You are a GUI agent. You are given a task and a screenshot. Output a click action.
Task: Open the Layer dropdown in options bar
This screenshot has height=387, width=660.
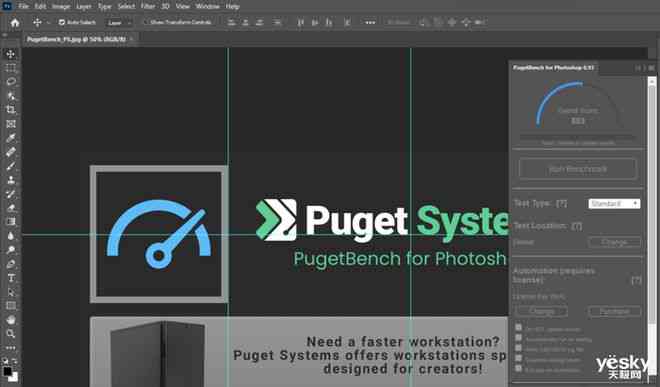119,23
